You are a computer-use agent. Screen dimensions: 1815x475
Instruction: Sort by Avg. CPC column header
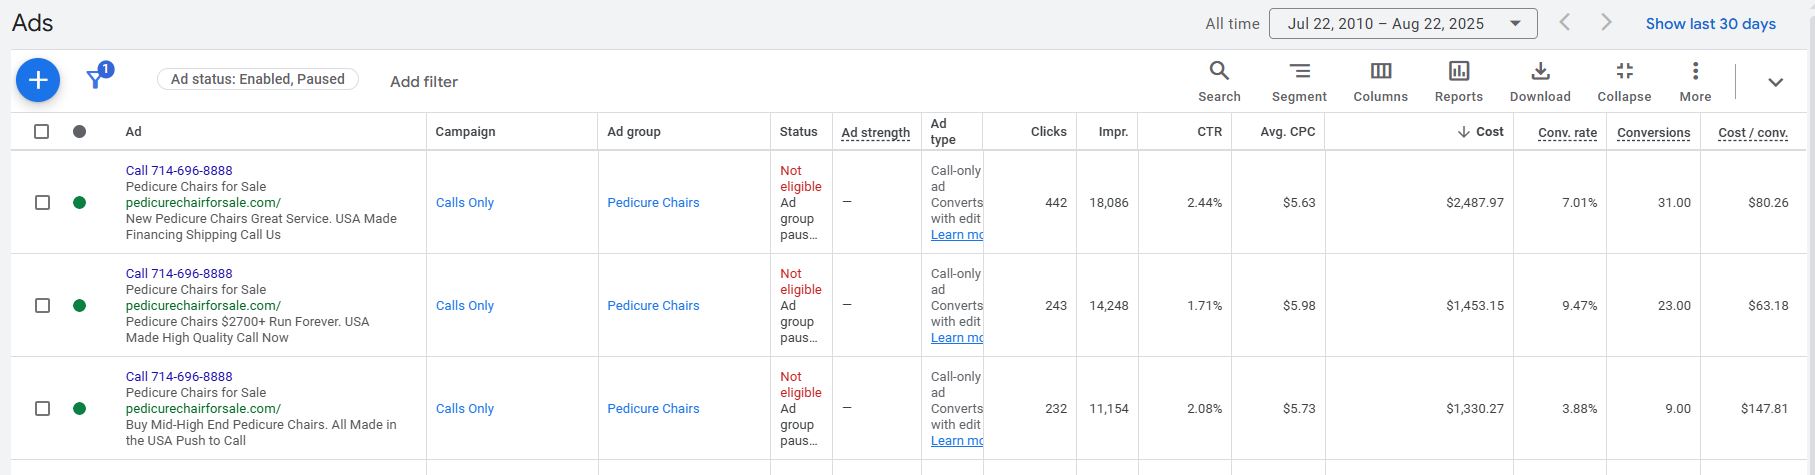pos(1288,132)
